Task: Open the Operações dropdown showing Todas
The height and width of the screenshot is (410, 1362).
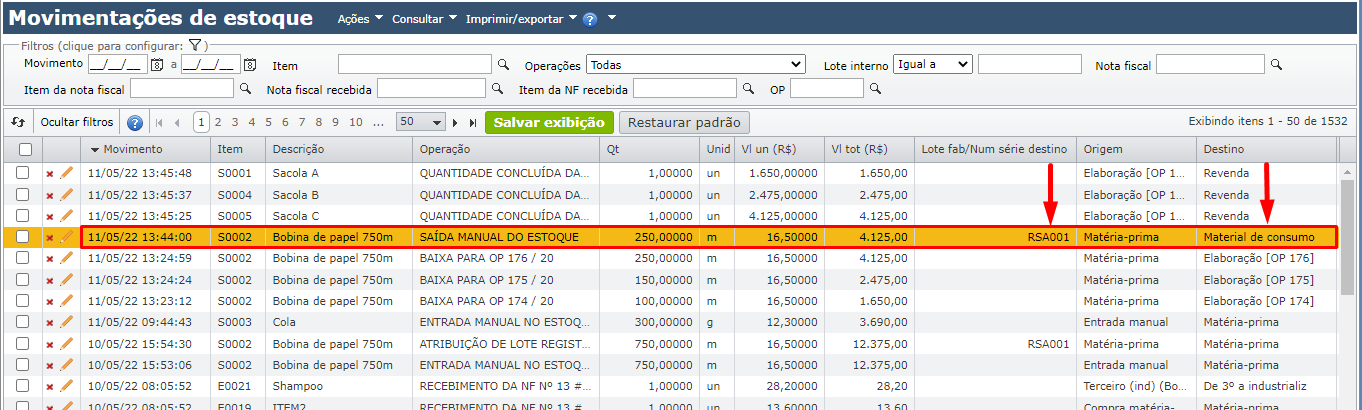Action: point(696,64)
